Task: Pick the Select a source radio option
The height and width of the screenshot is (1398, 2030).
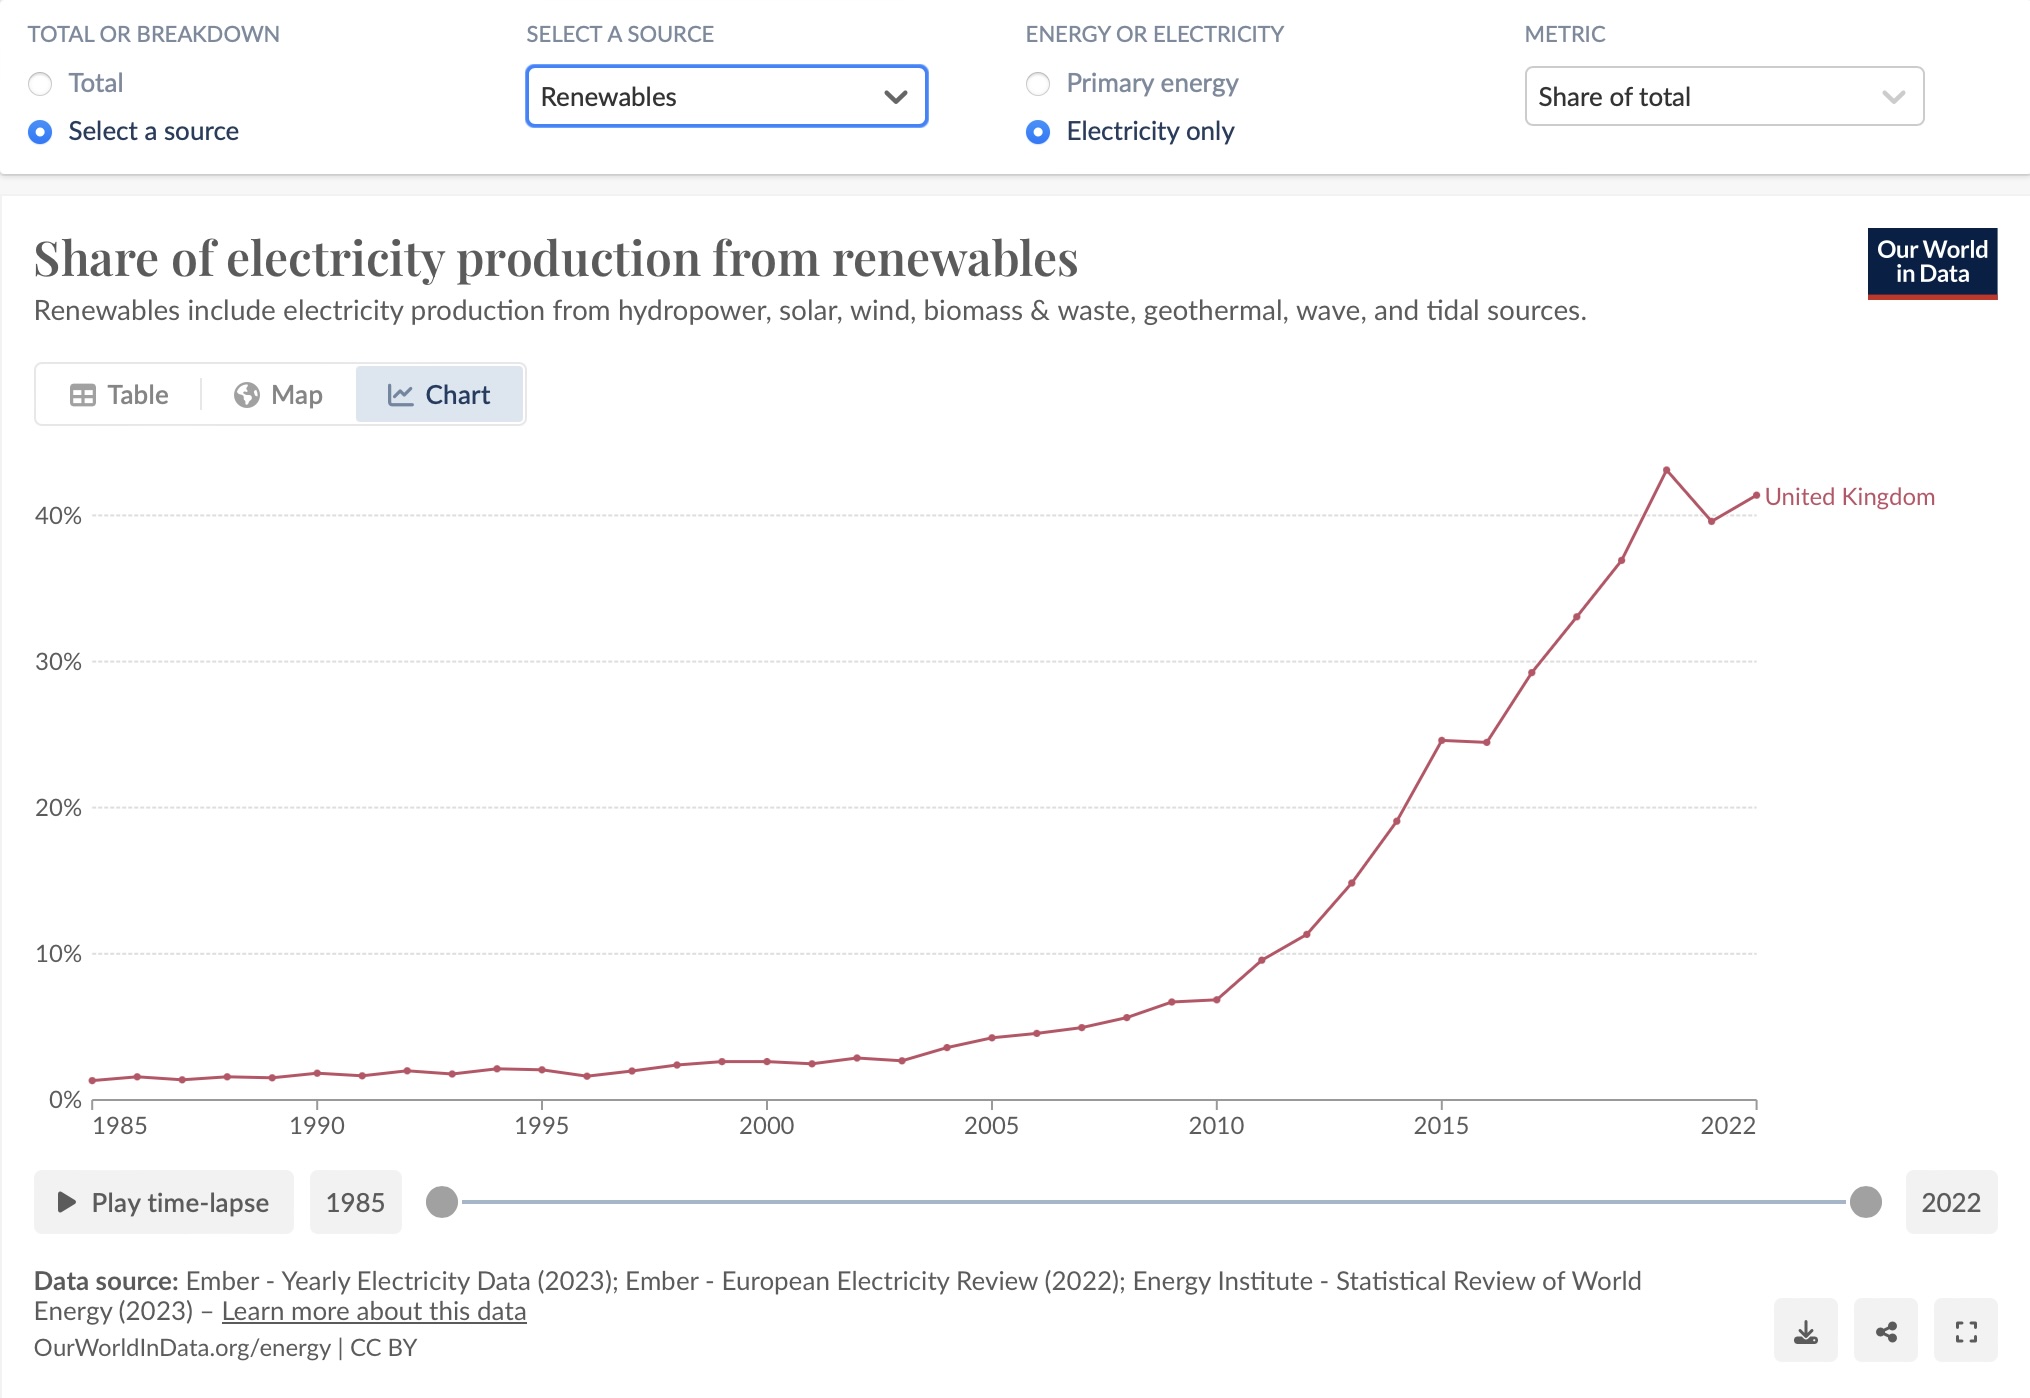Action: [40, 131]
